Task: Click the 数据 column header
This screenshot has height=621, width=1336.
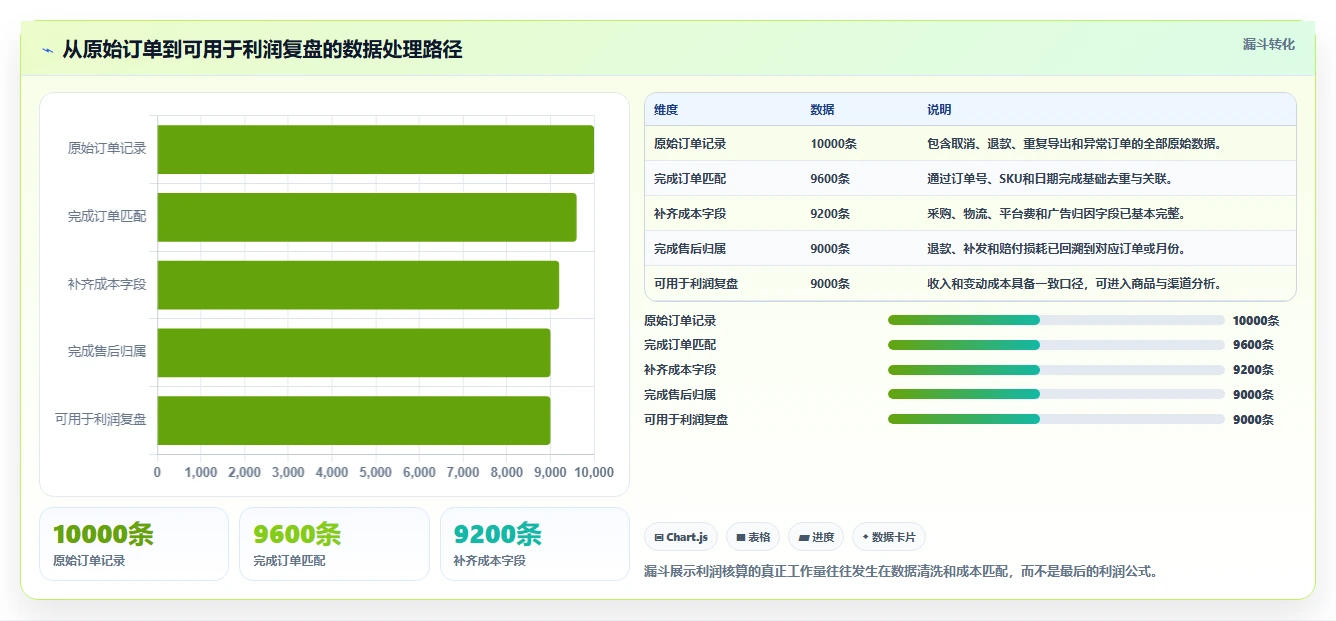Action: pyautogui.click(x=822, y=110)
